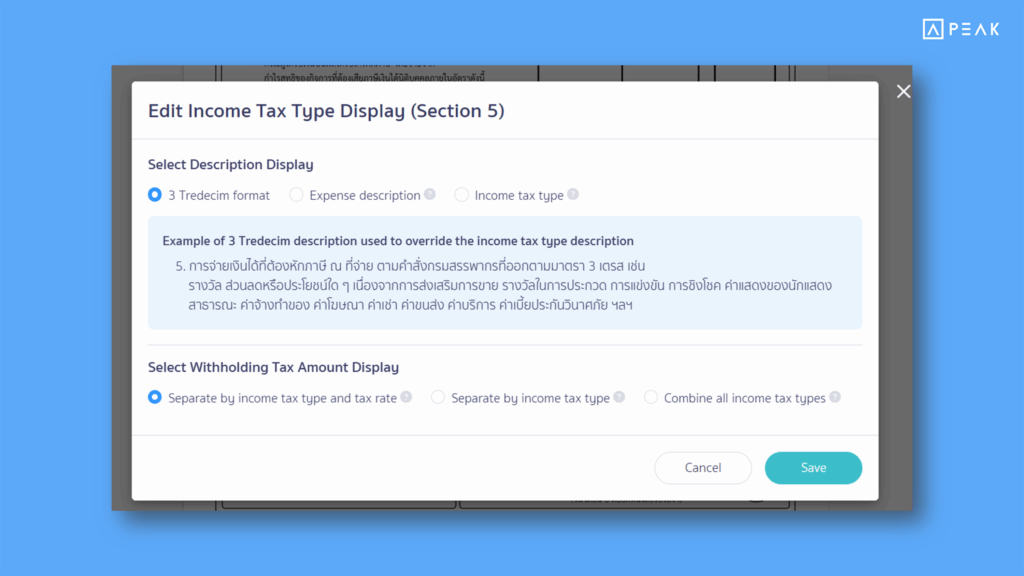1024x576 pixels.
Task: Choose the Separate by income tax type radio option
Action: click(x=438, y=398)
